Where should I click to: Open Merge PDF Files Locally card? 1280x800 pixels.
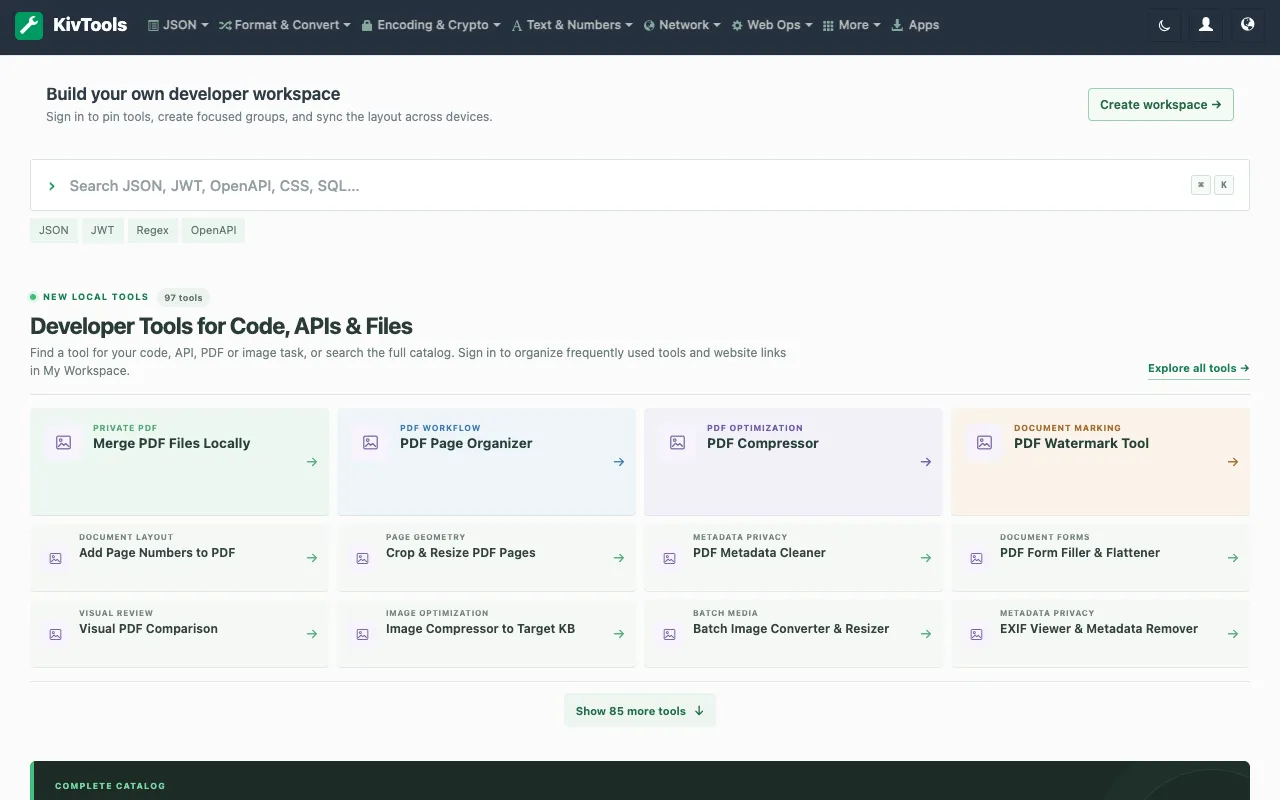pyautogui.click(x=179, y=461)
